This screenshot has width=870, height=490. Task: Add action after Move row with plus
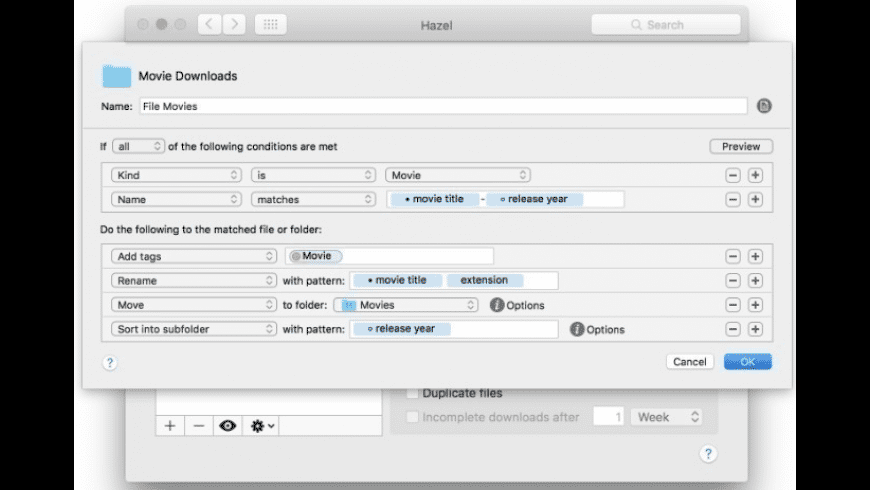coord(755,305)
